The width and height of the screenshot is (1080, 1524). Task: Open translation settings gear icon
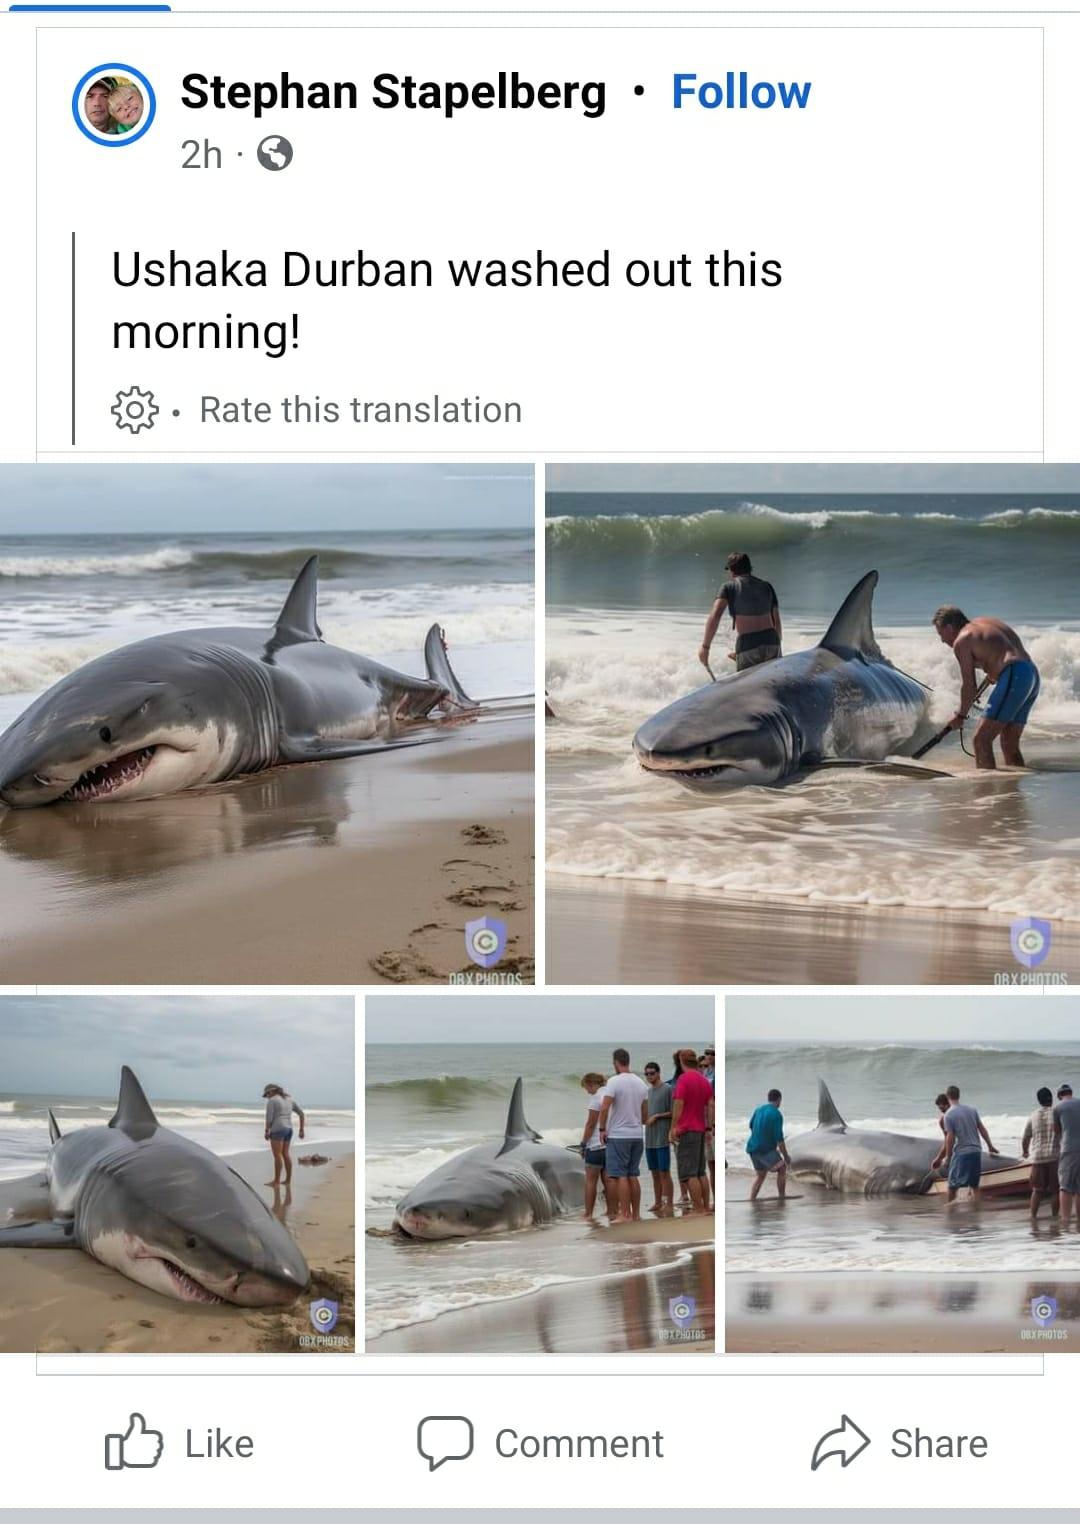[x=134, y=410]
